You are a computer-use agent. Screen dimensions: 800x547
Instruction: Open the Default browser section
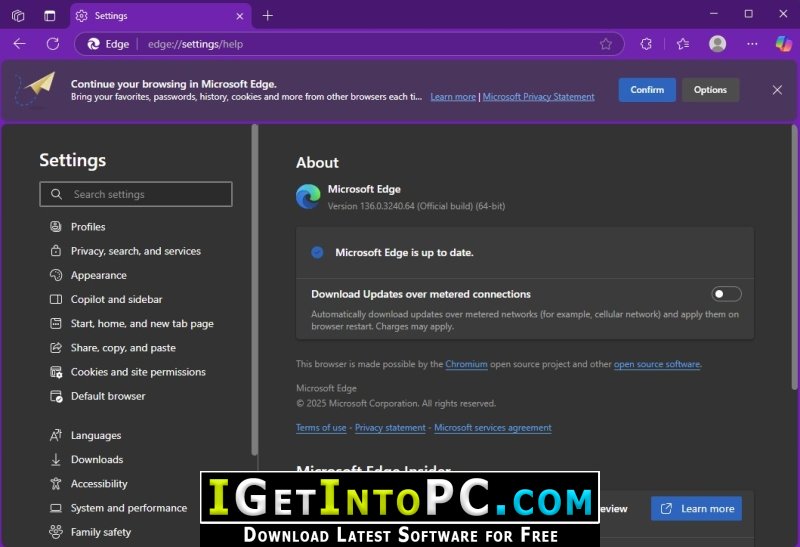108,396
